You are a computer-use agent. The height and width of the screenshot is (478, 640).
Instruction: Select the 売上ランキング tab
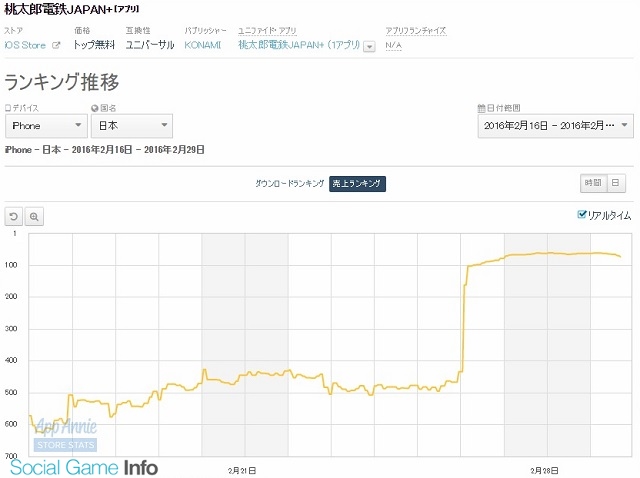[357, 184]
